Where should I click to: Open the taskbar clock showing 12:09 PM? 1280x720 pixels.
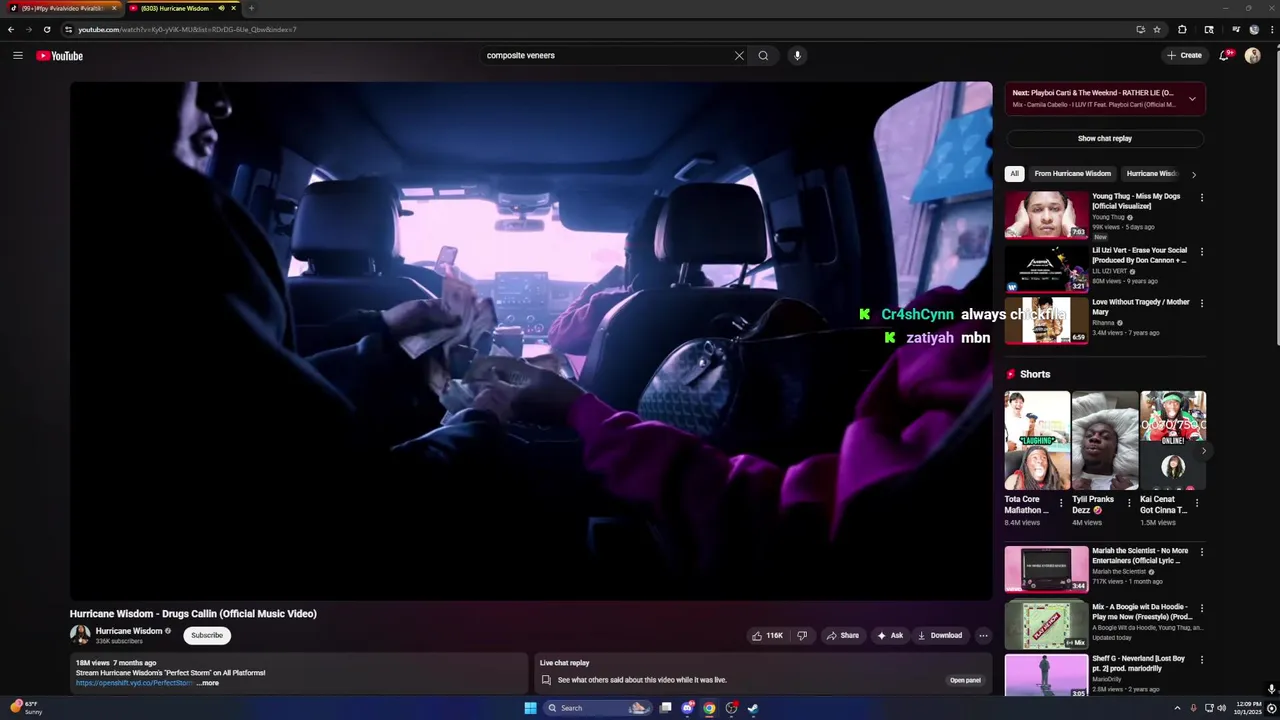[1248, 708]
